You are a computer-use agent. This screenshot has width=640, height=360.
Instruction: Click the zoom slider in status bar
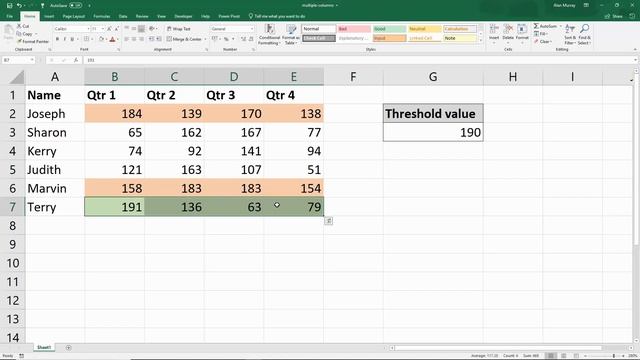(604, 356)
